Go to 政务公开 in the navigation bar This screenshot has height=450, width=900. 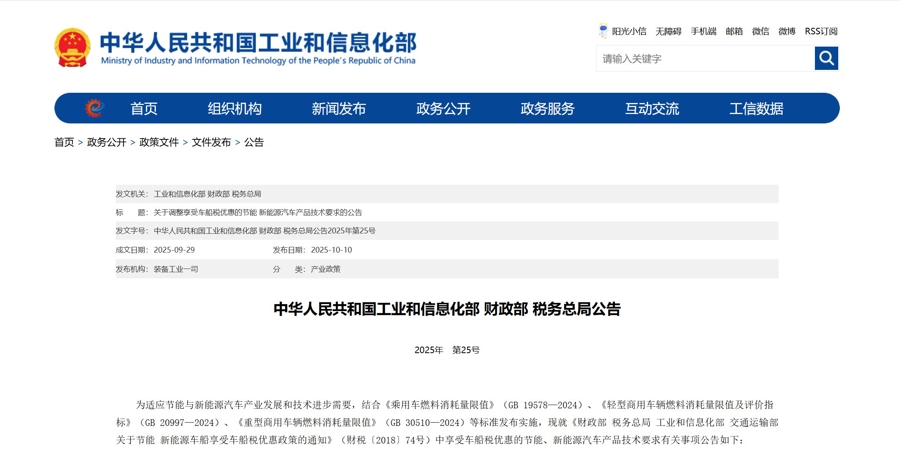point(443,108)
